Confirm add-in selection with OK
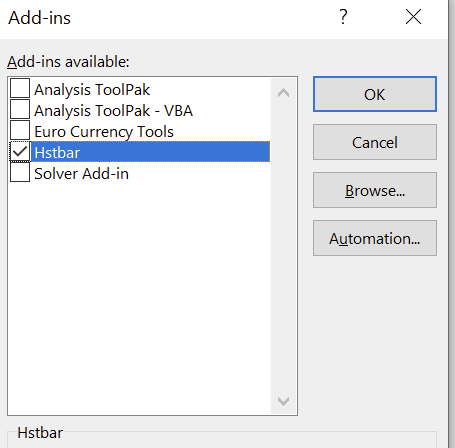 [x=375, y=94]
